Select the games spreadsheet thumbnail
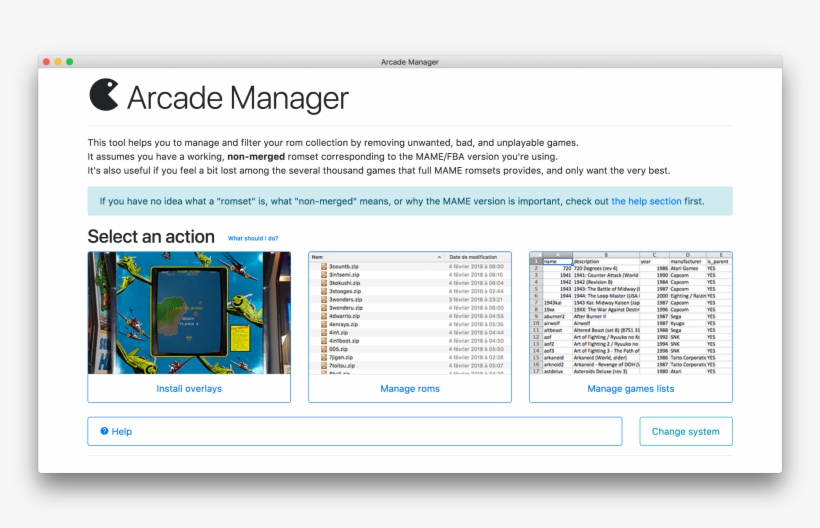This screenshot has height=528, width=820. [631, 313]
